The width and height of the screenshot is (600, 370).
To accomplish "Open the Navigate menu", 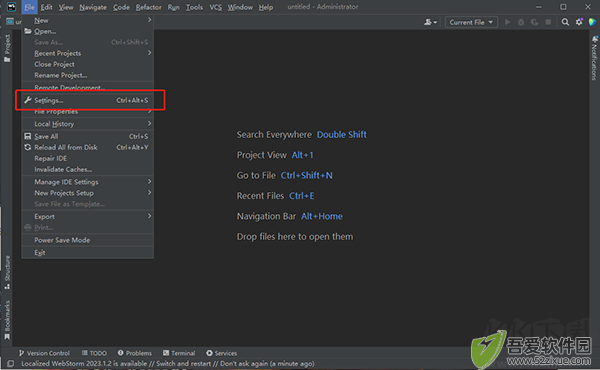I will [x=93, y=7].
